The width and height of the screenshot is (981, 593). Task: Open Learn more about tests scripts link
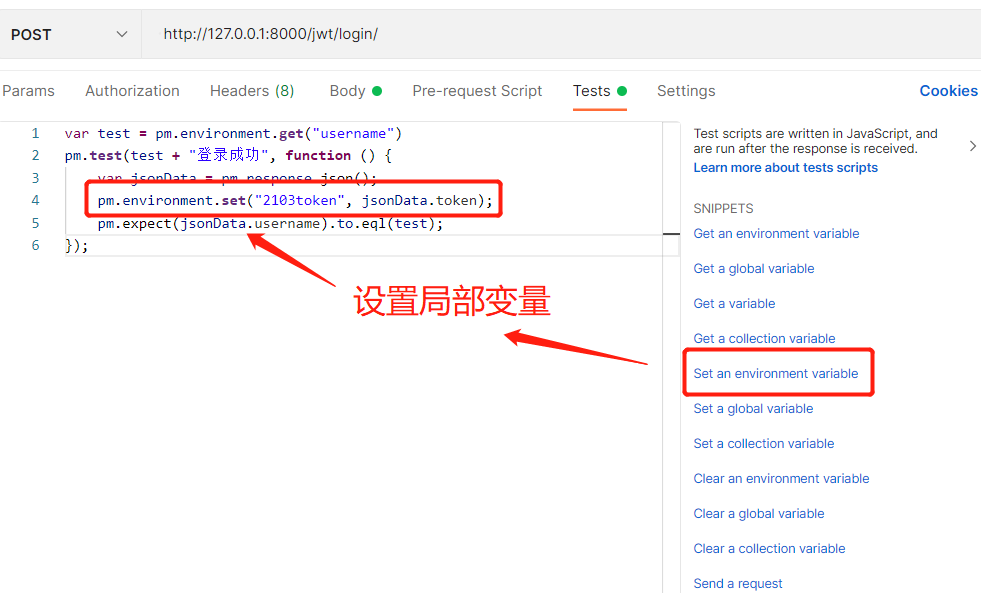click(x=785, y=168)
